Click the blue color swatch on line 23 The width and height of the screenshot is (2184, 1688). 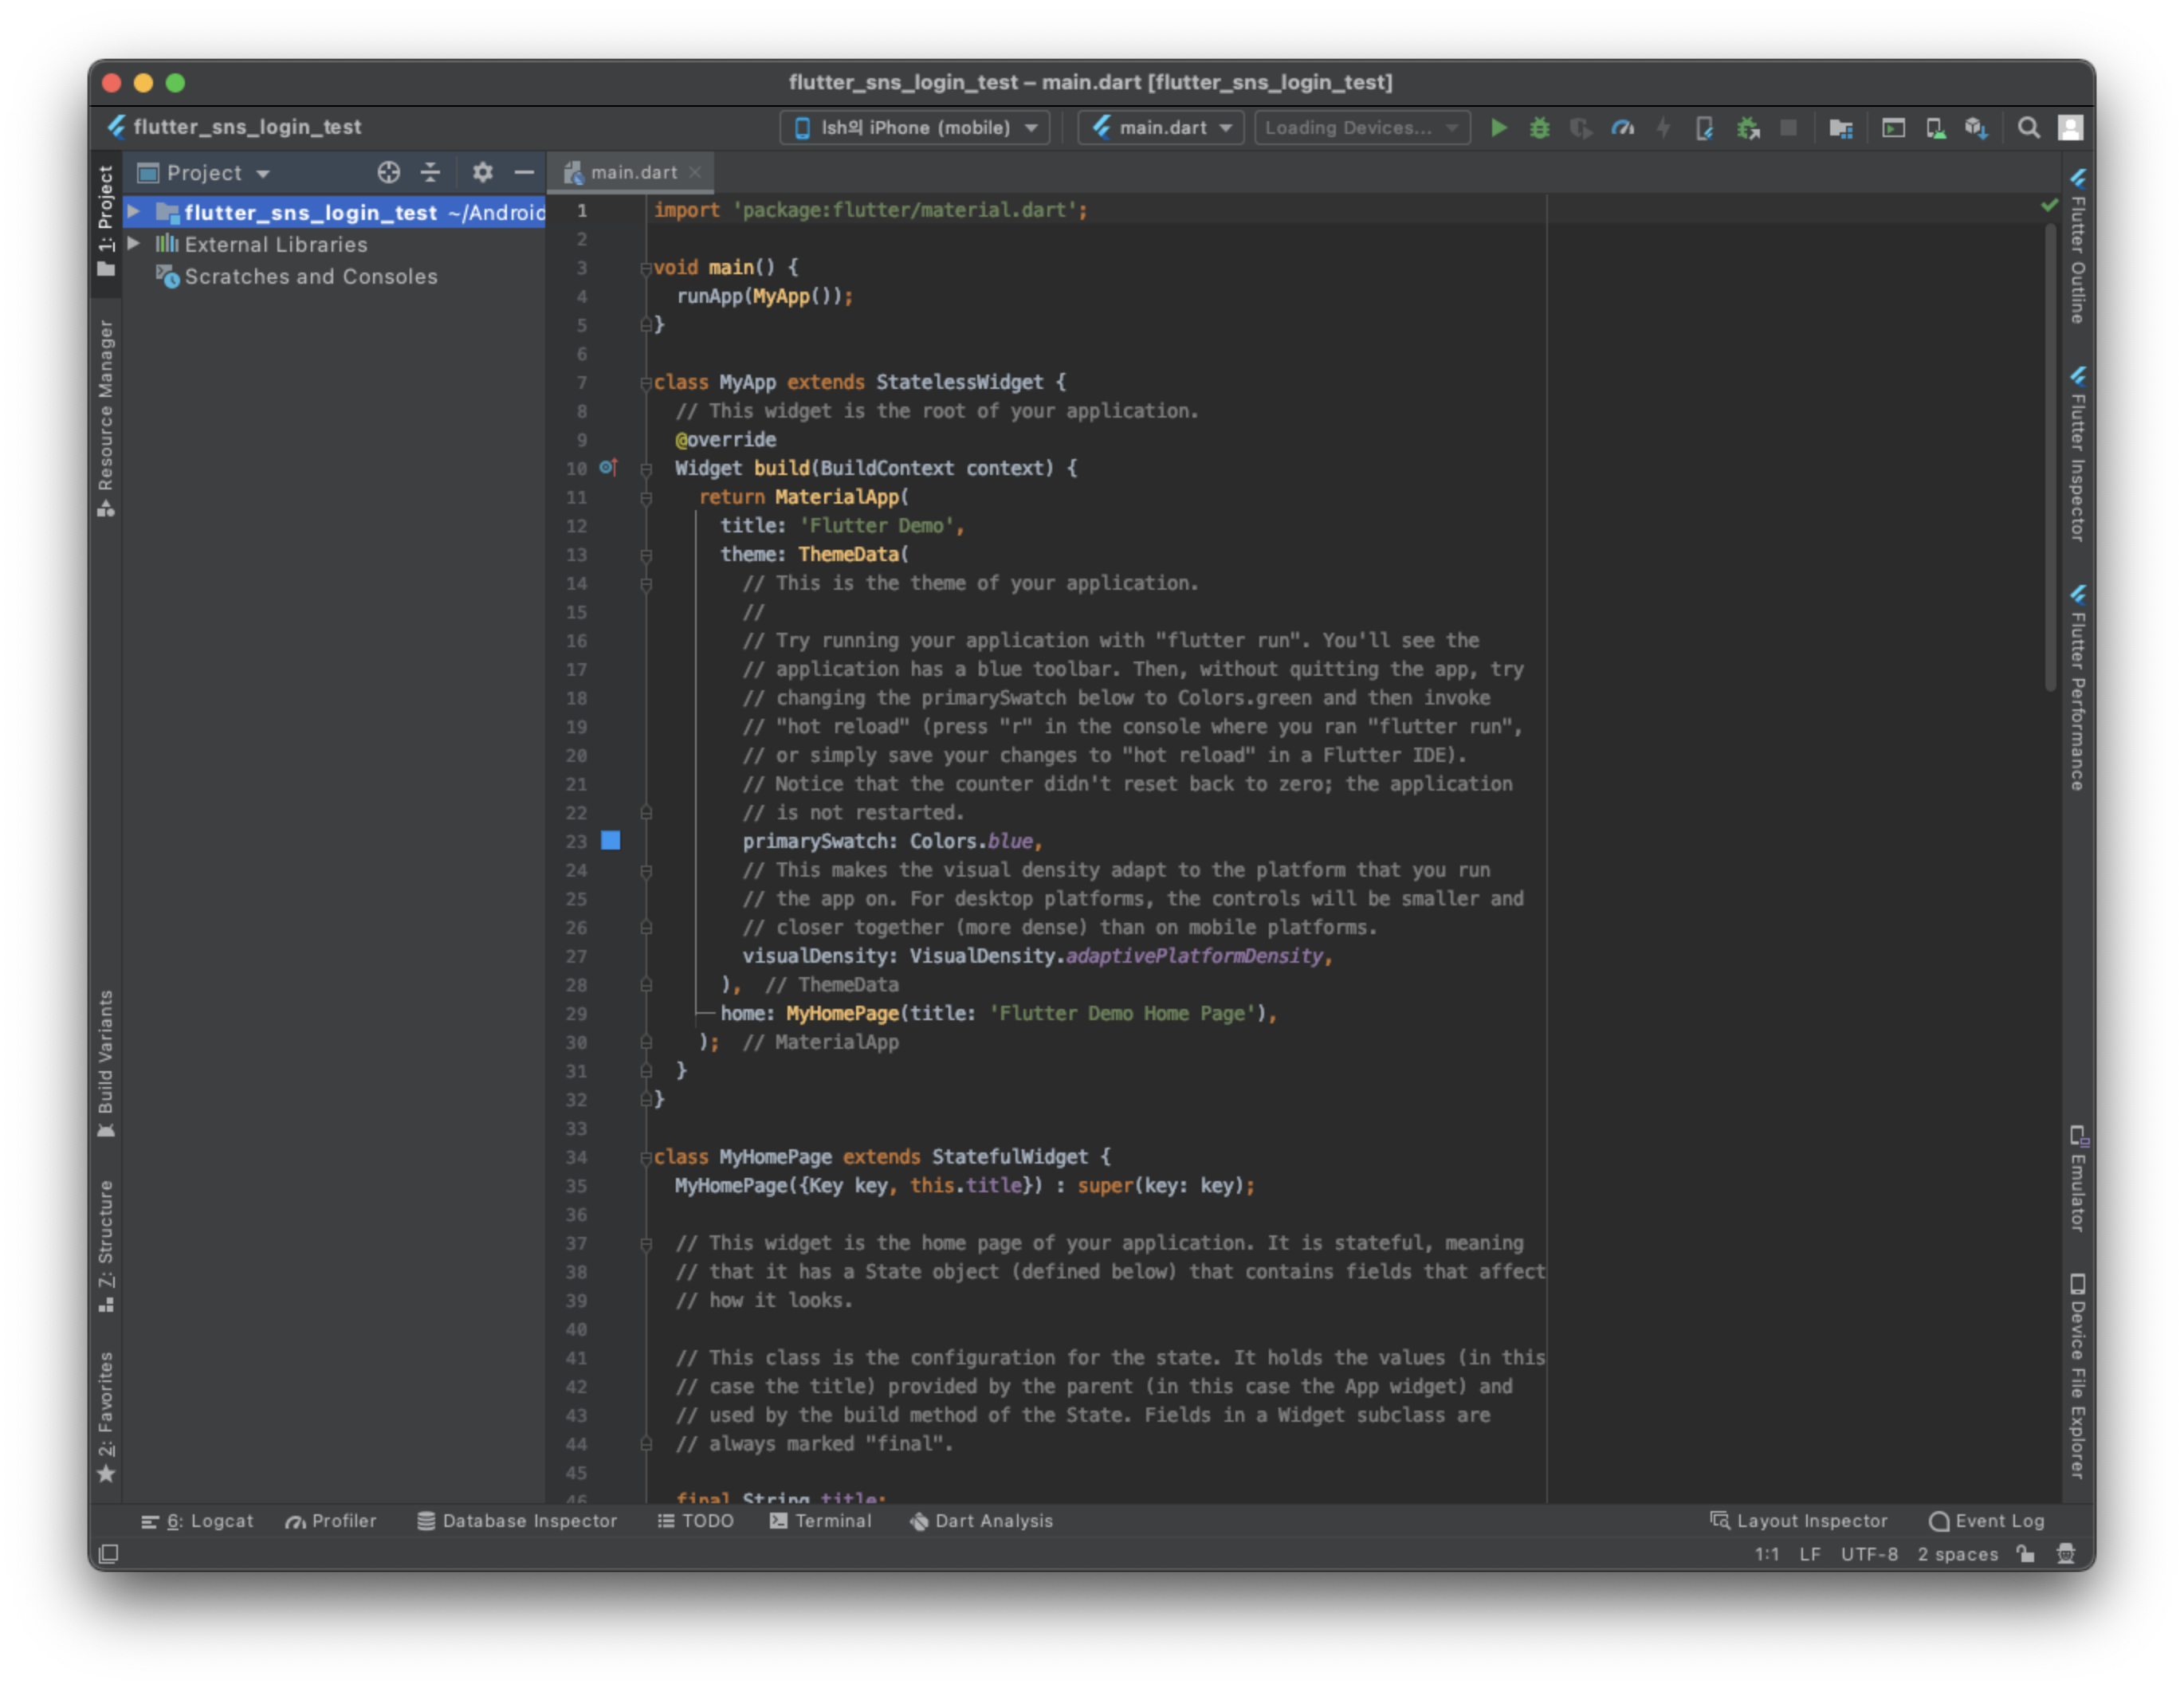click(610, 841)
